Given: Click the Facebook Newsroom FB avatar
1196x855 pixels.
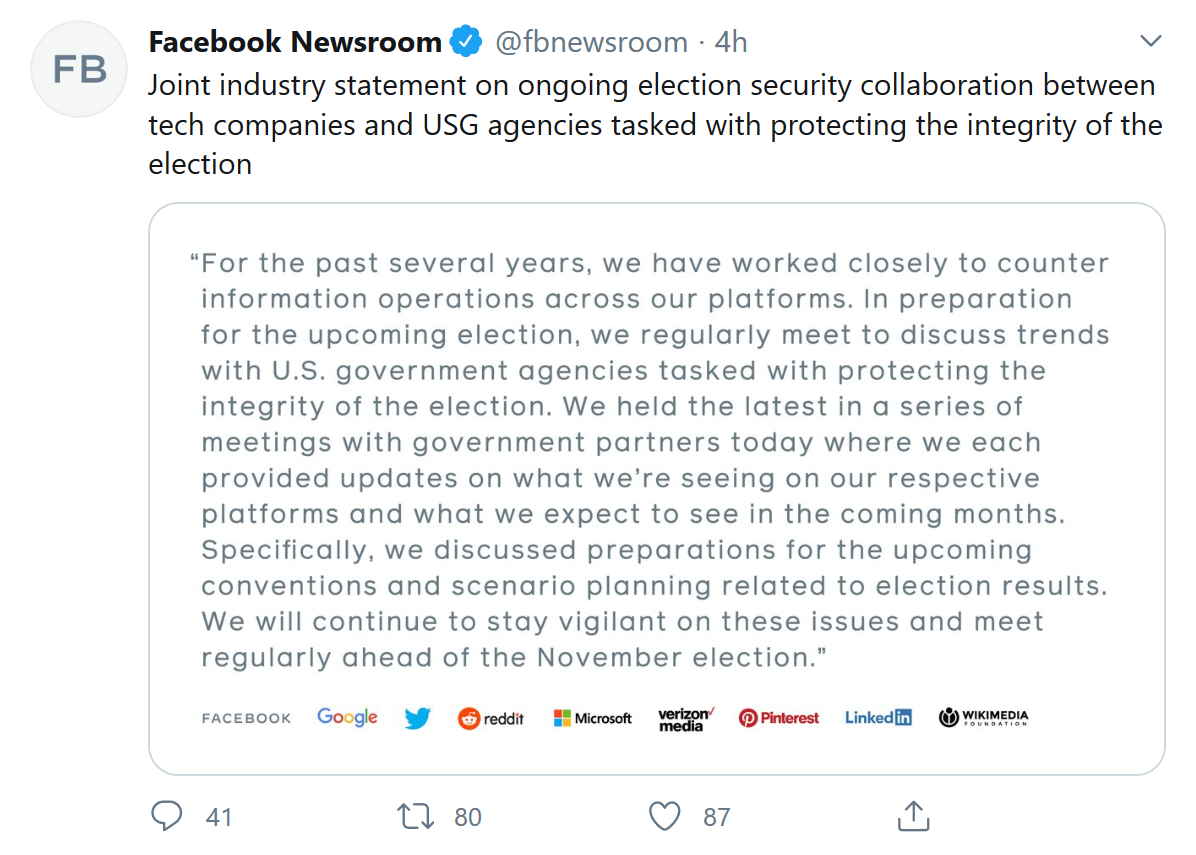Looking at the screenshot, I should tap(81, 68).
